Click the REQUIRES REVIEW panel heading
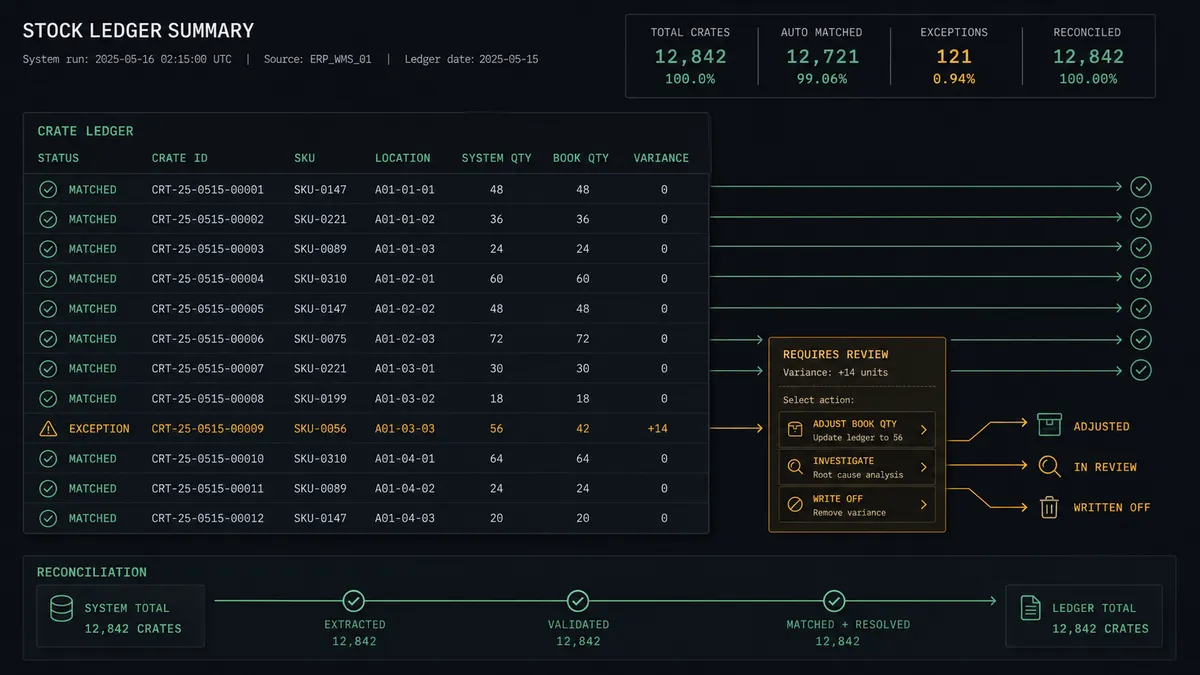This screenshot has width=1200, height=675. tap(835, 354)
